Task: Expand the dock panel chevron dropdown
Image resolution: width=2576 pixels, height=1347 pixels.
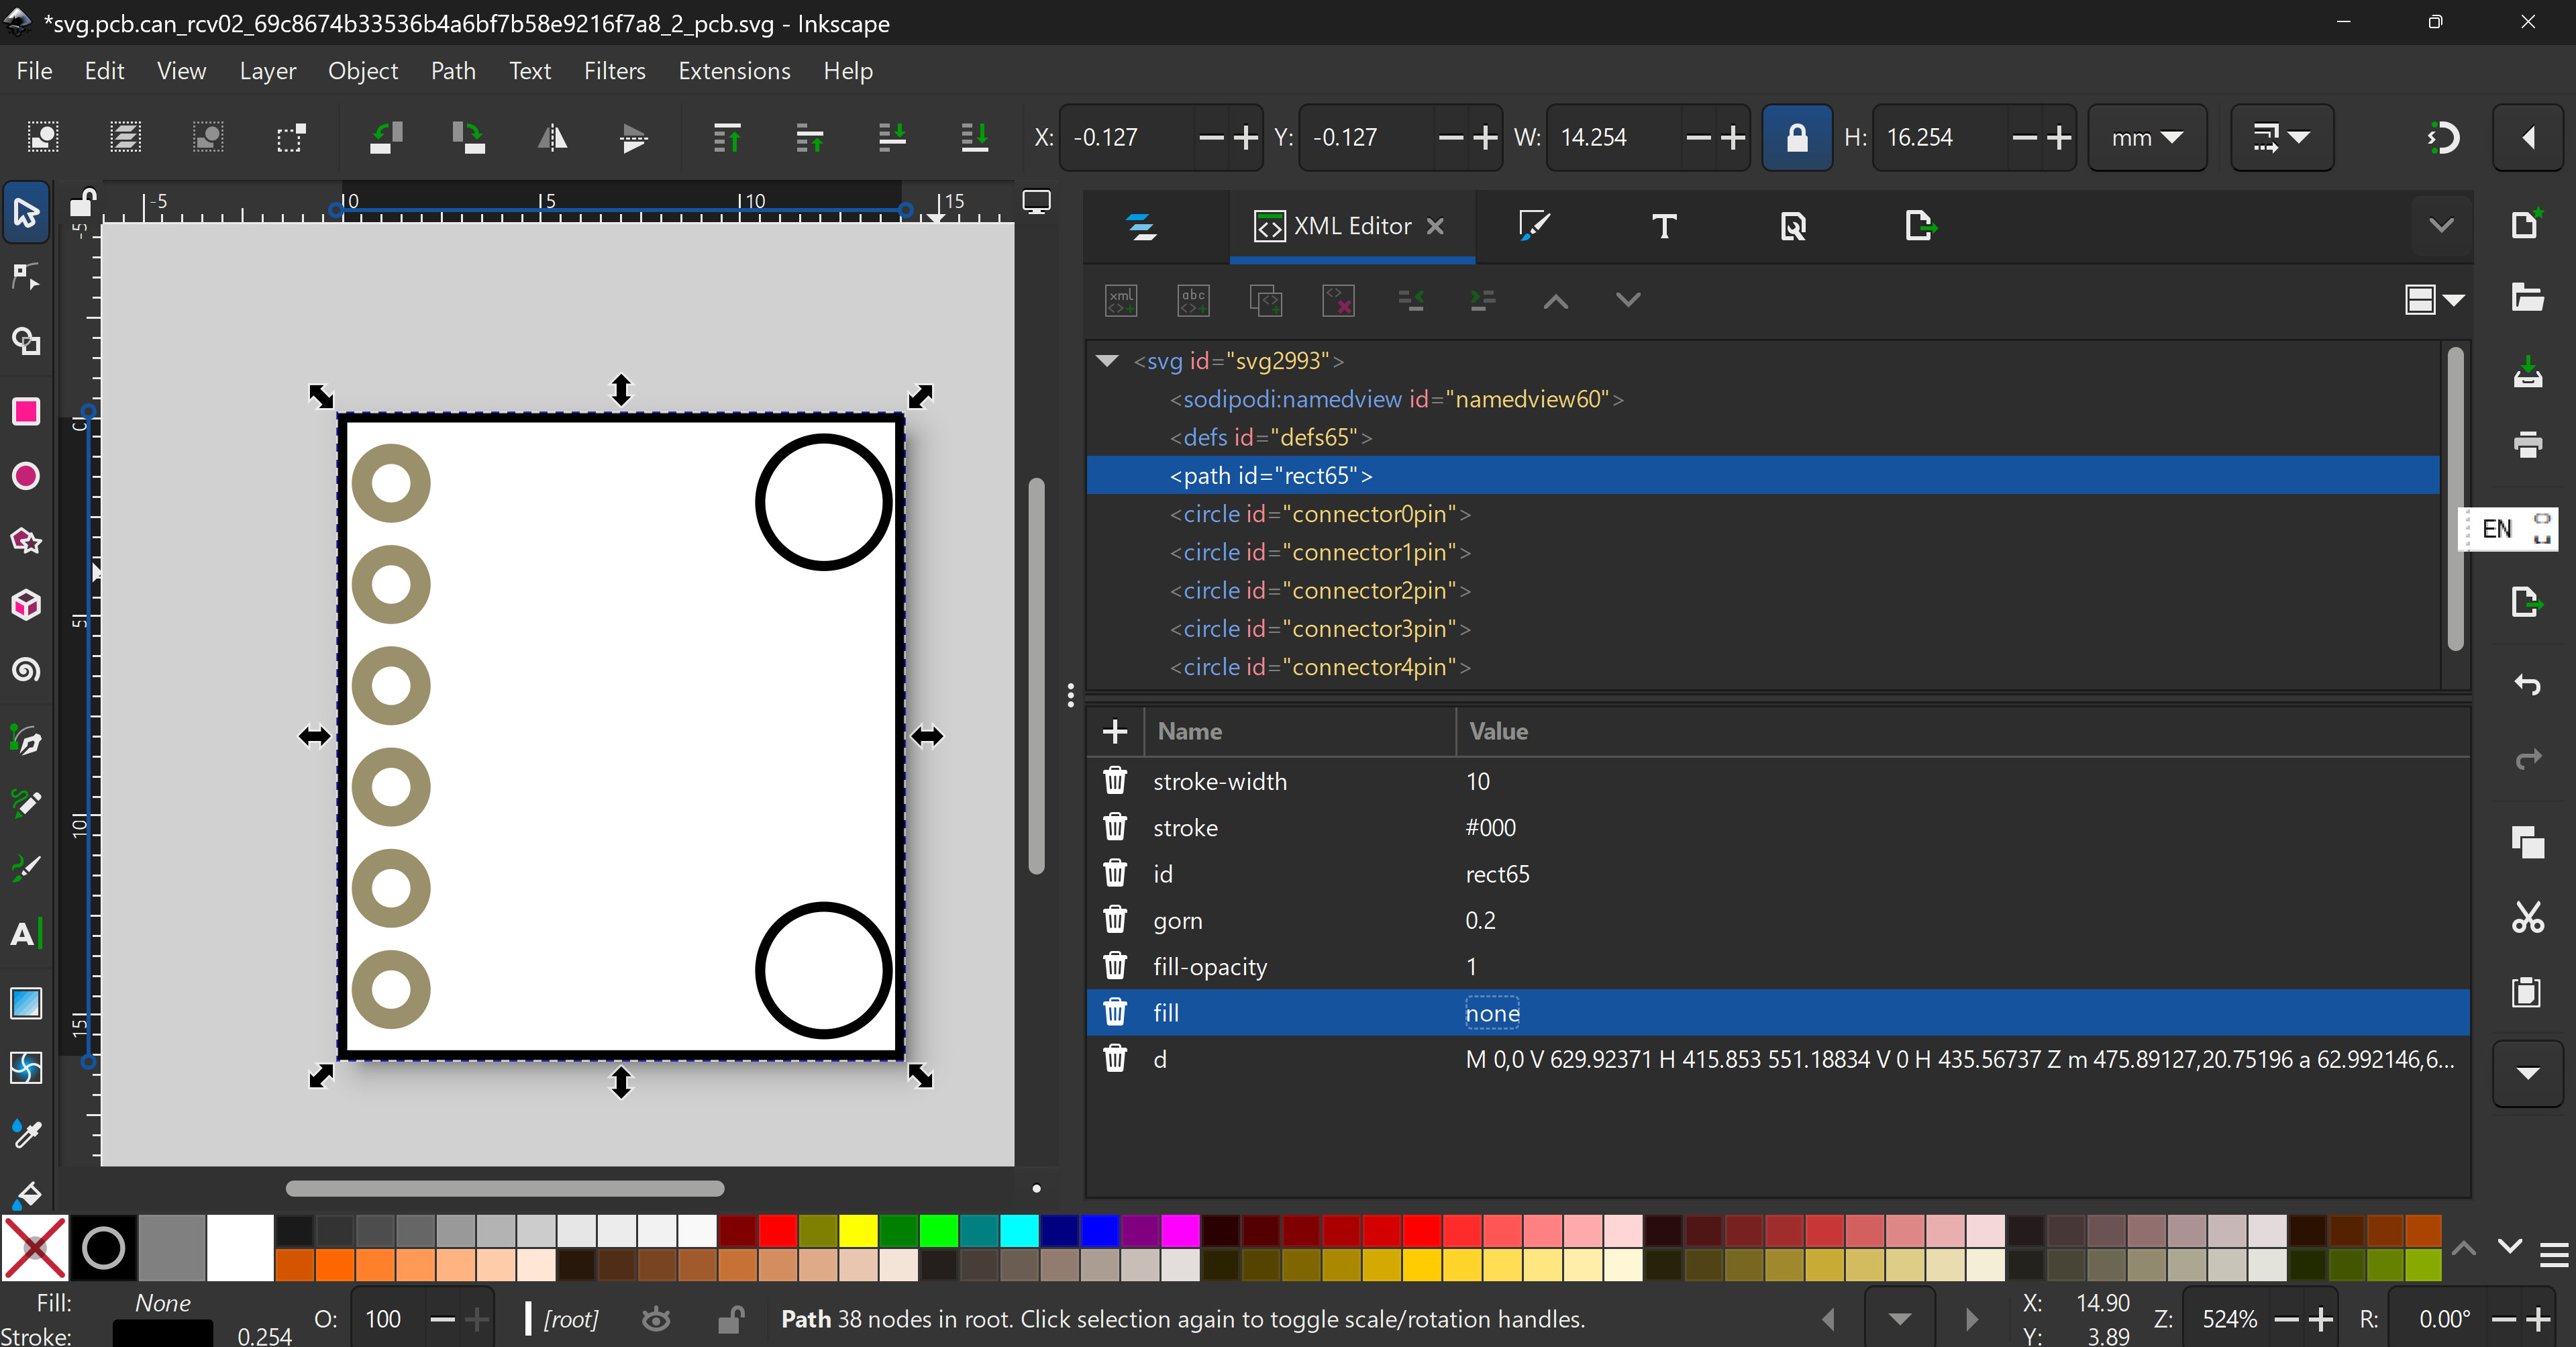Action: [x=2441, y=226]
